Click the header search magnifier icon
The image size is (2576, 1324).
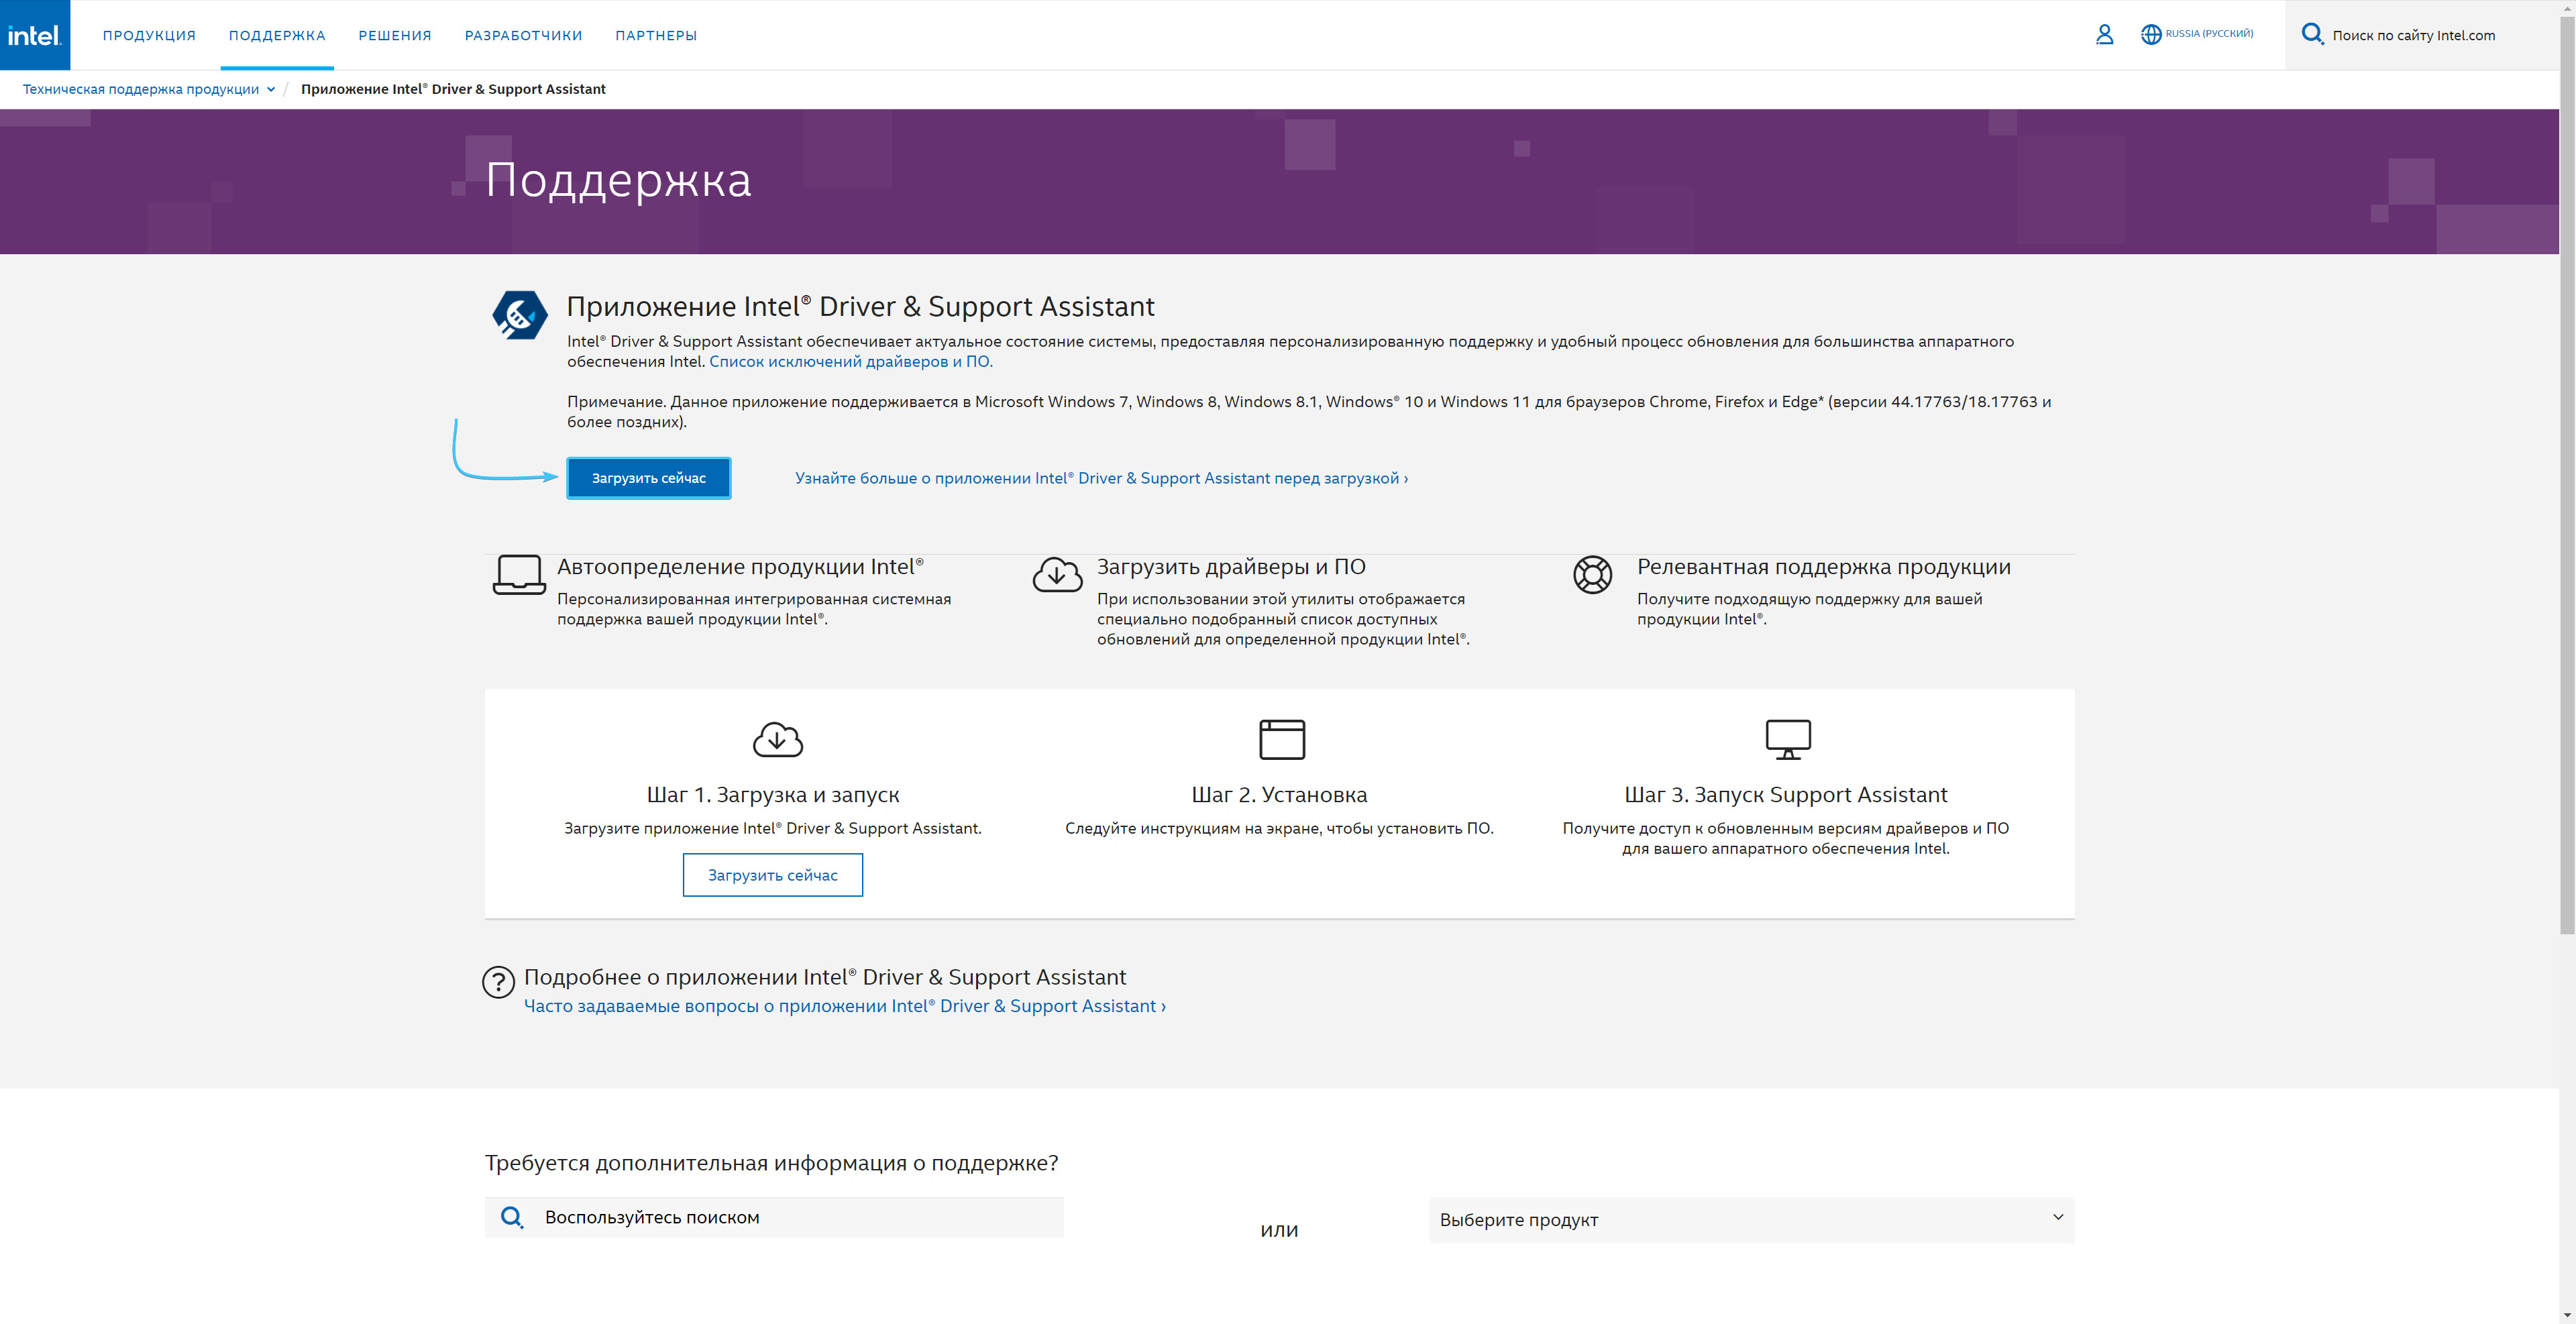point(2312,35)
